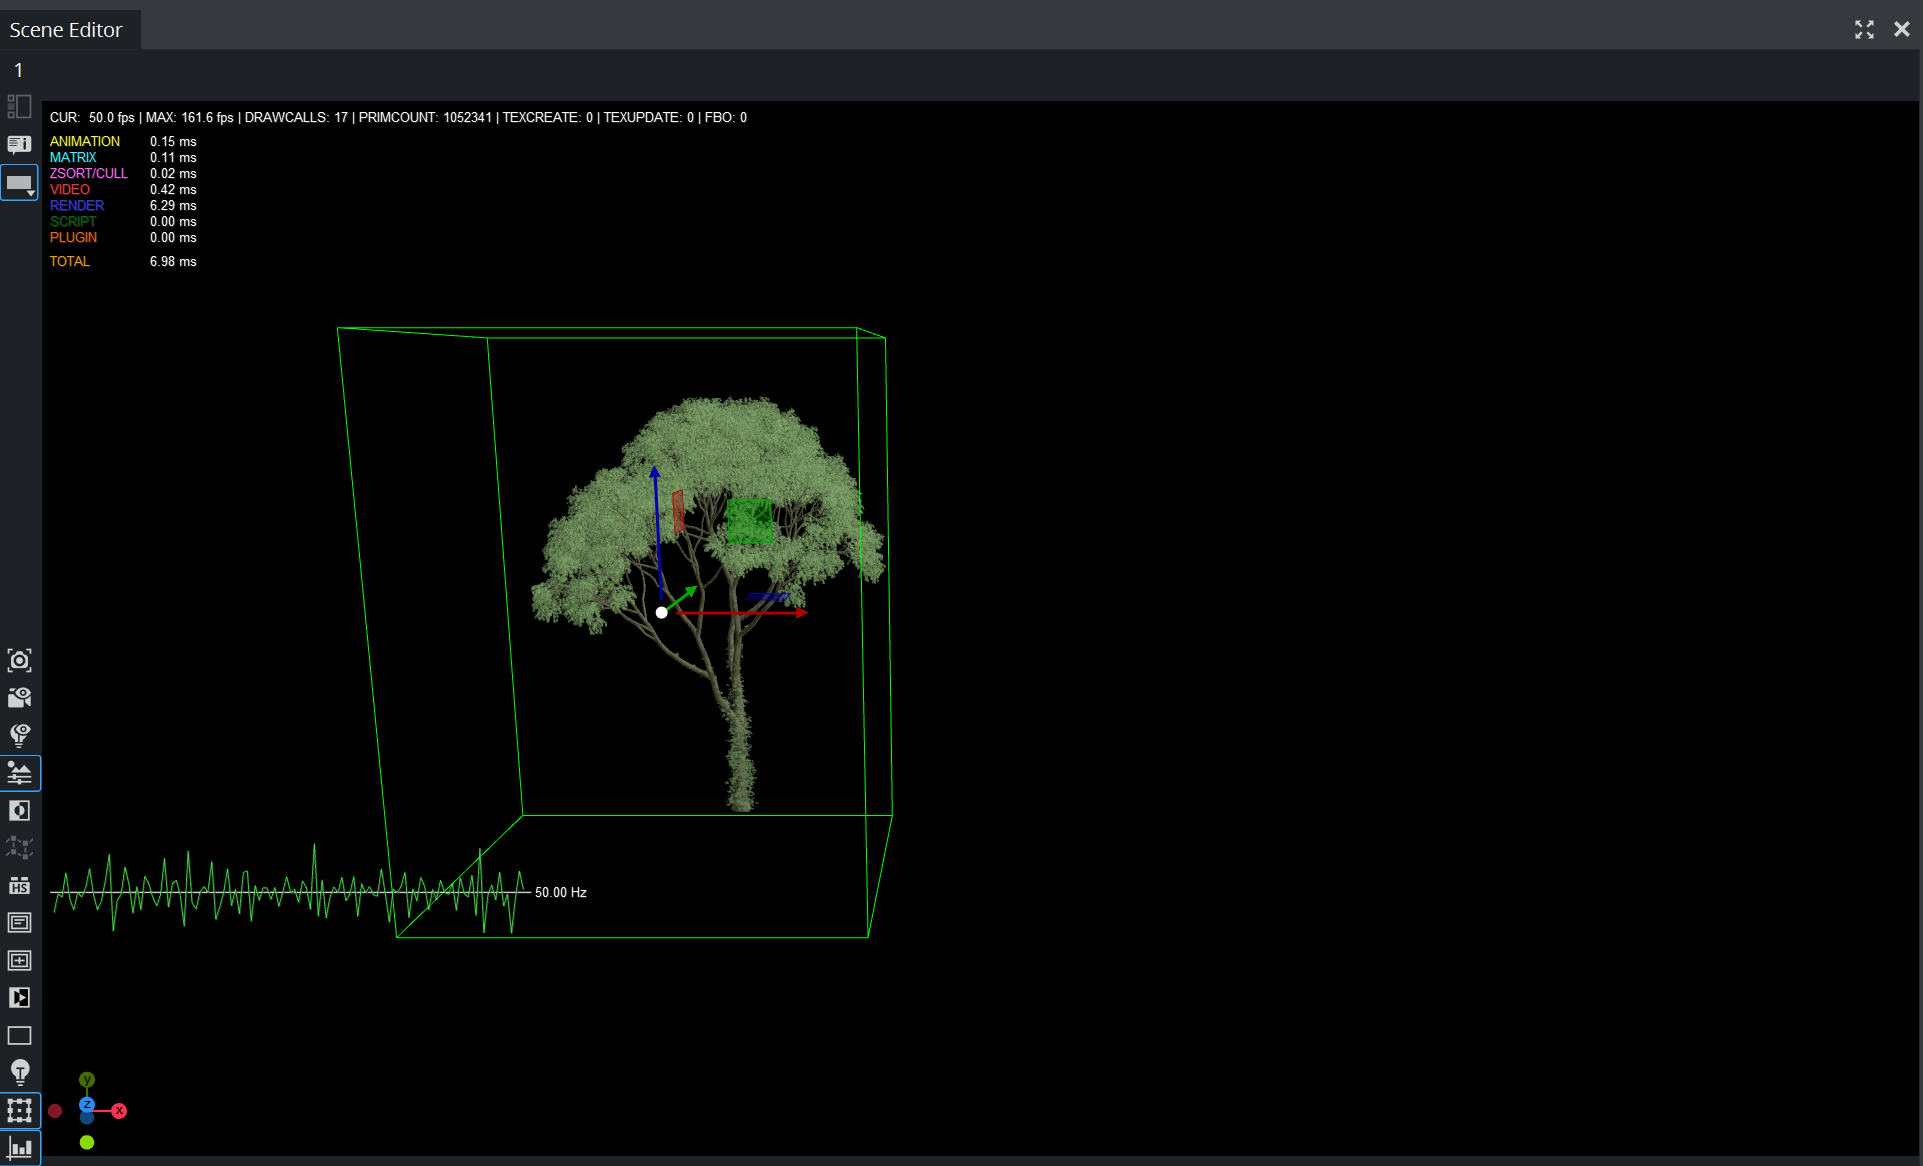Select the Scene Editor tab
The width and height of the screenshot is (1923, 1166).
pyautogui.click(x=66, y=30)
